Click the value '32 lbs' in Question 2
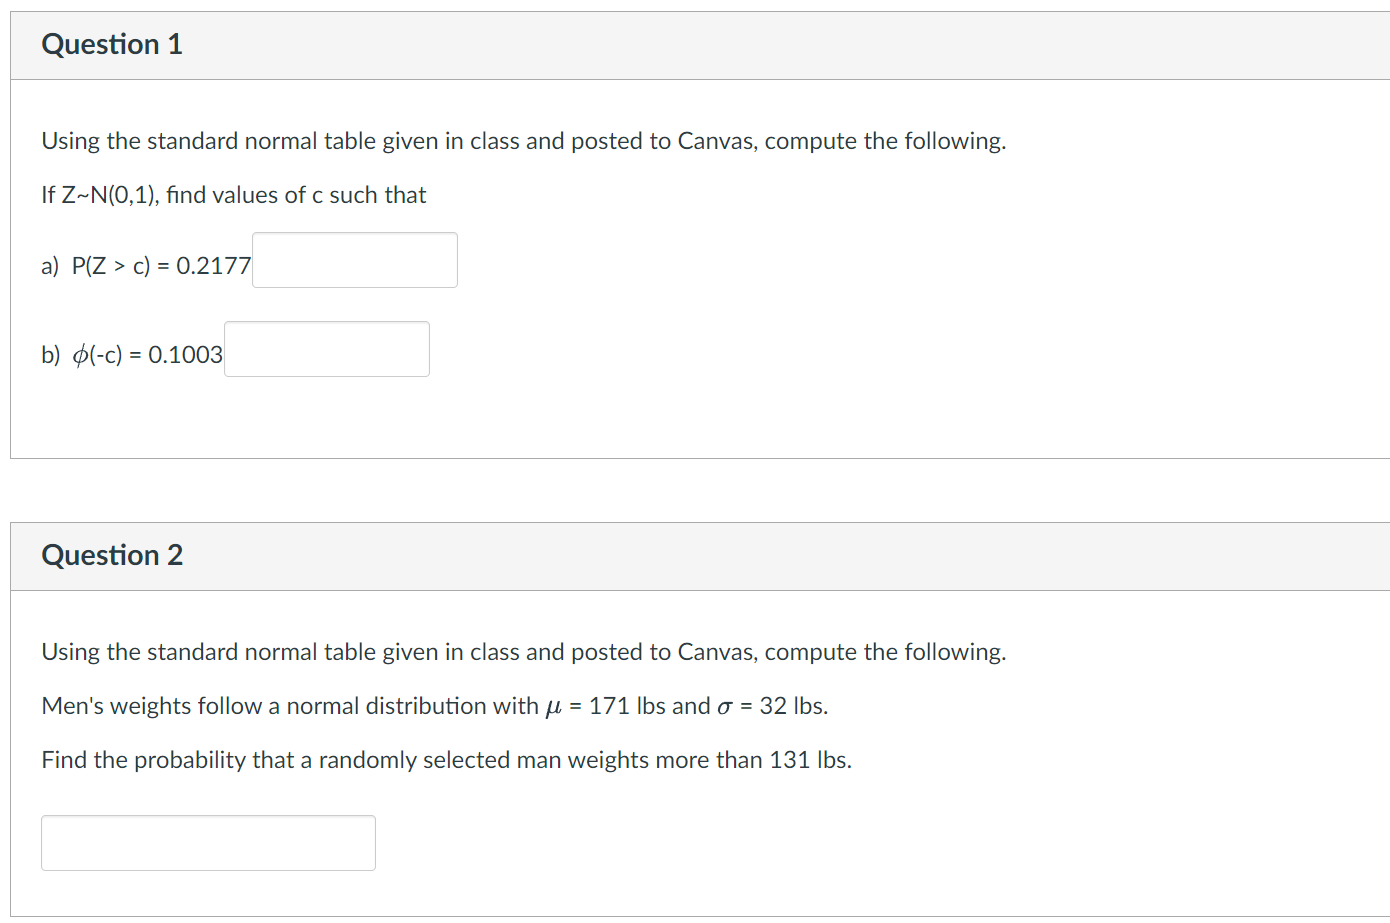1390x923 pixels. point(792,706)
